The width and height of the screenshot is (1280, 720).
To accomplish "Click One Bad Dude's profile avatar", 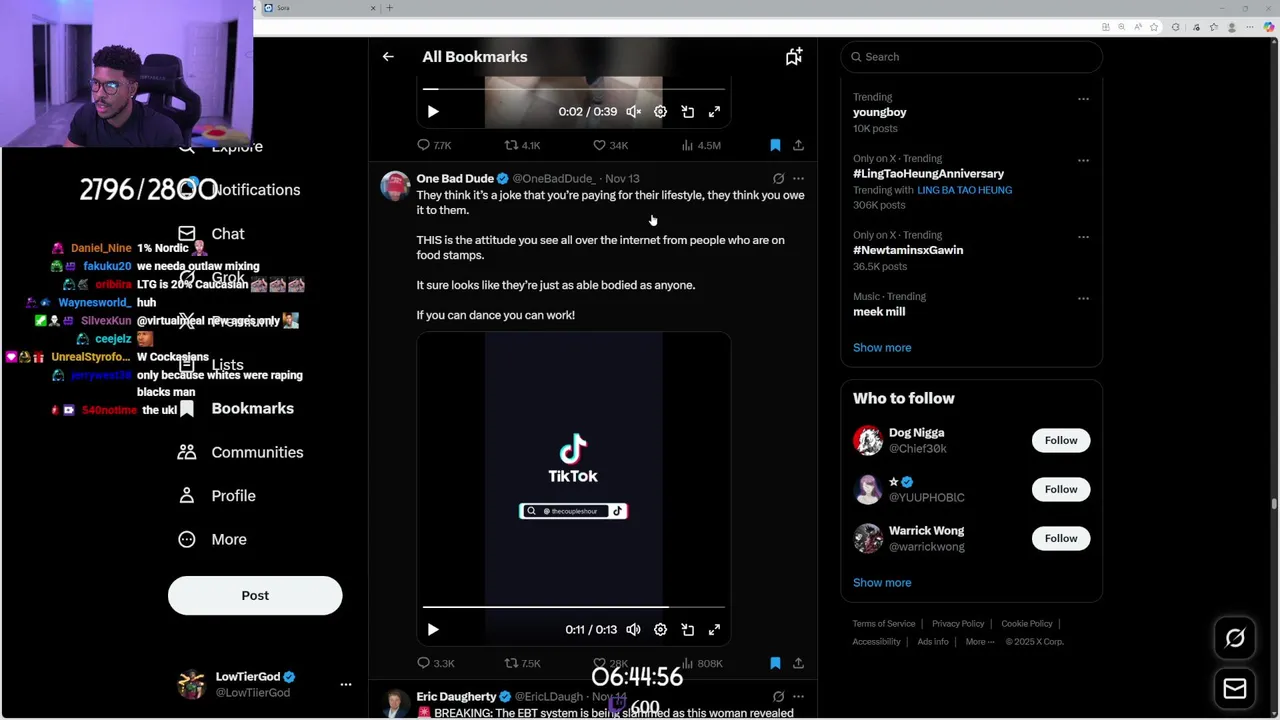I will (395, 187).
